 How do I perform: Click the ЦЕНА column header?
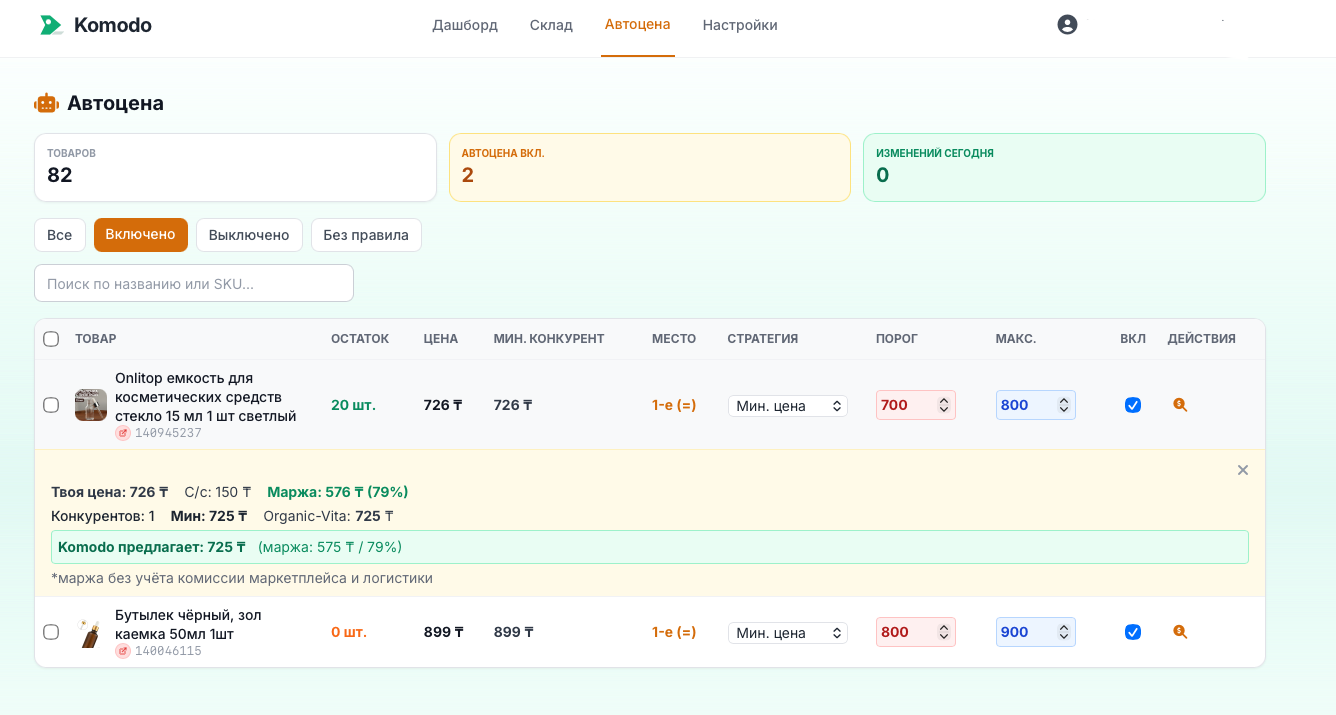pos(441,339)
